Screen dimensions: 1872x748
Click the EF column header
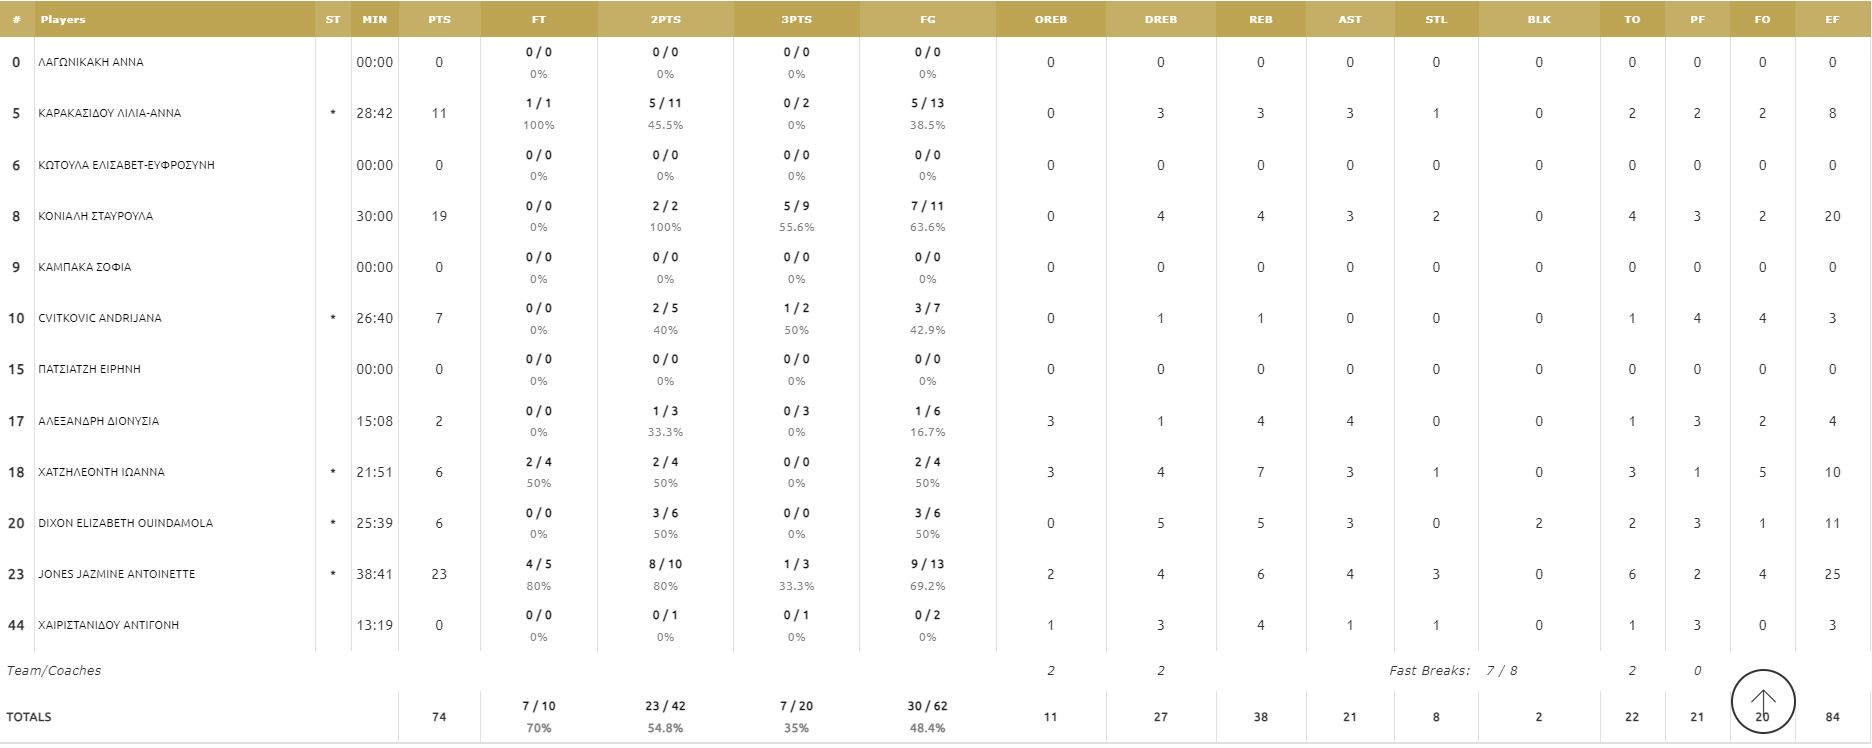[x=1832, y=19]
